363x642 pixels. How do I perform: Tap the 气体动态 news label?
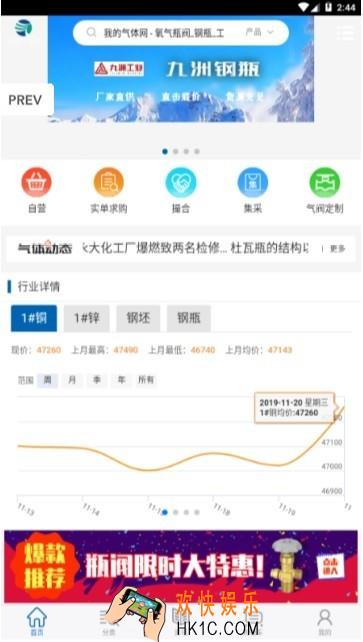[x=45, y=248]
